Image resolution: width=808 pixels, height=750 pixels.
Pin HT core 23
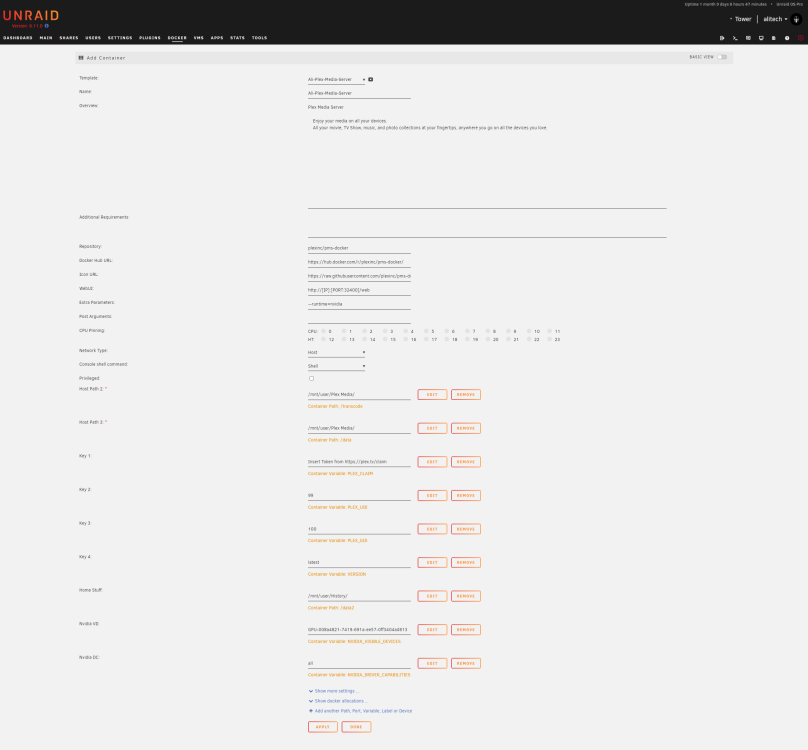point(549,339)
